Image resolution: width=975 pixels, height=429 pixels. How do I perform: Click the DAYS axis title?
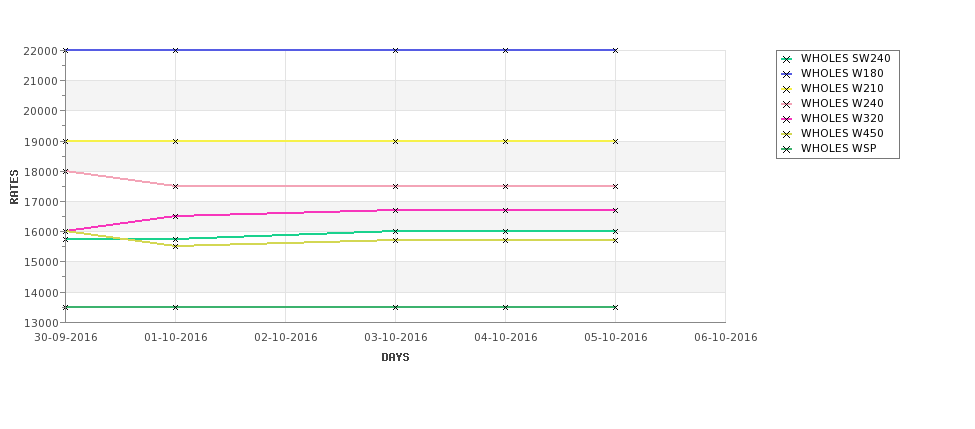point(395,357)
